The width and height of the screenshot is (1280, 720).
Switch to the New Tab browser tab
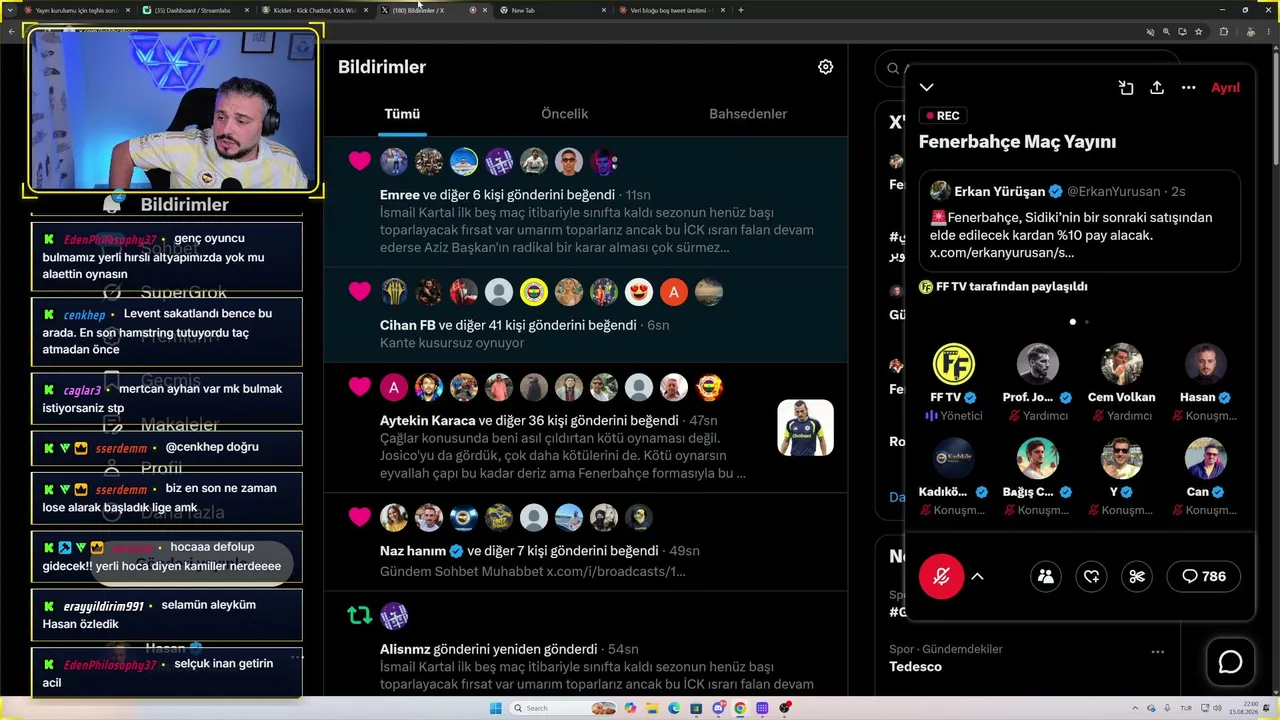(x=552, y=10)
